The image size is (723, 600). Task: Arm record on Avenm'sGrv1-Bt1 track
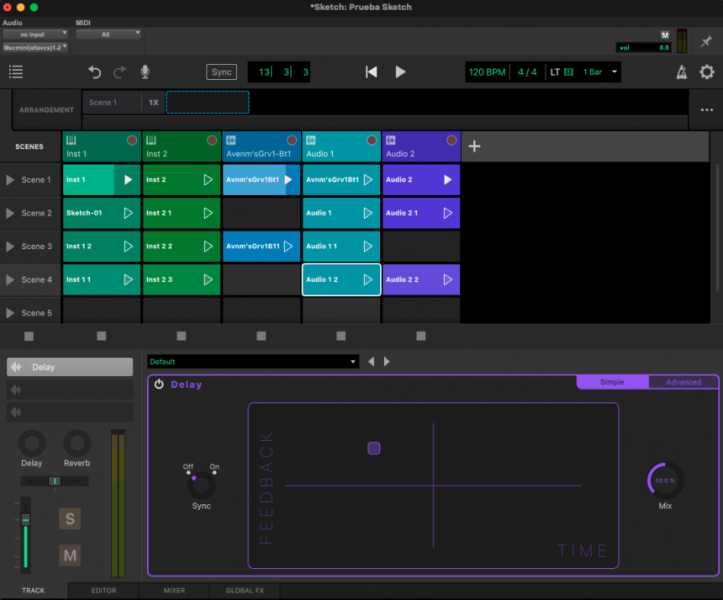pyautogui.click(x=291, y=140)
